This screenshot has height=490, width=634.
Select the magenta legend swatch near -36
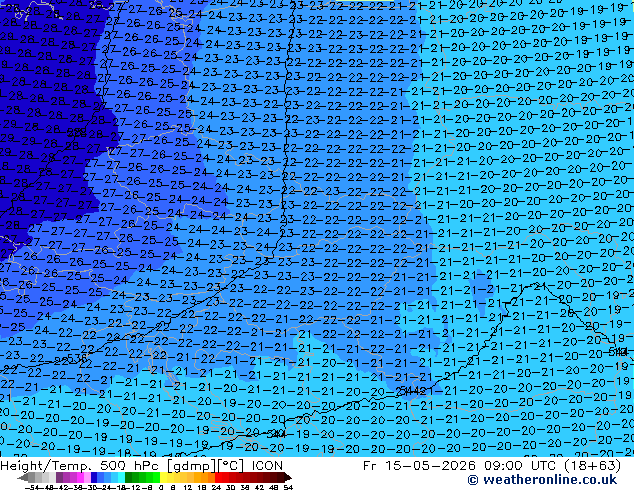click(x=80, y=477)
